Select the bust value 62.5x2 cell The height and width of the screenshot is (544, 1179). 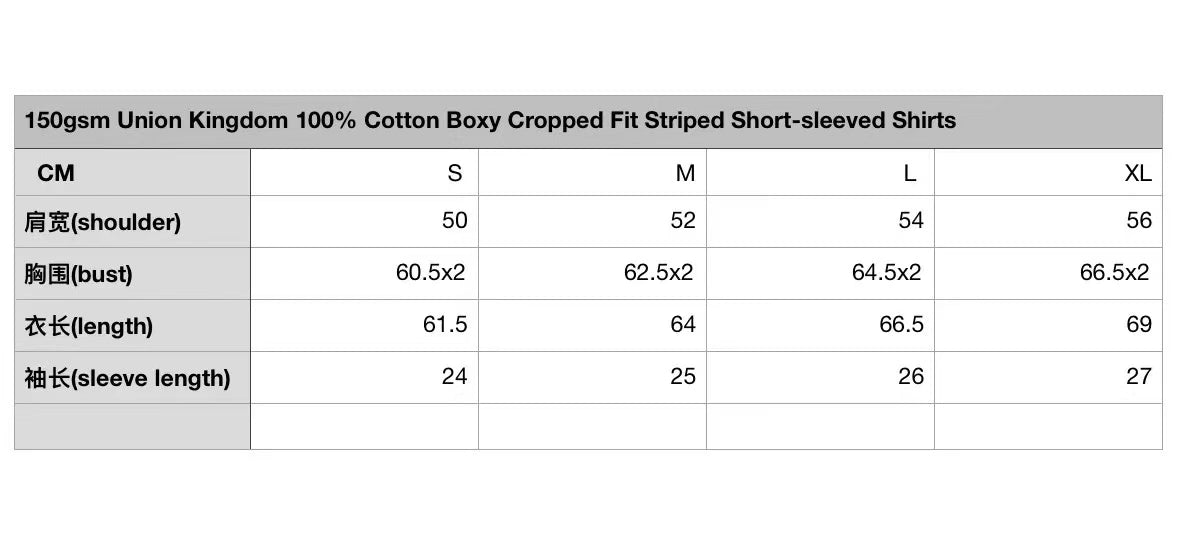(593, 273)
